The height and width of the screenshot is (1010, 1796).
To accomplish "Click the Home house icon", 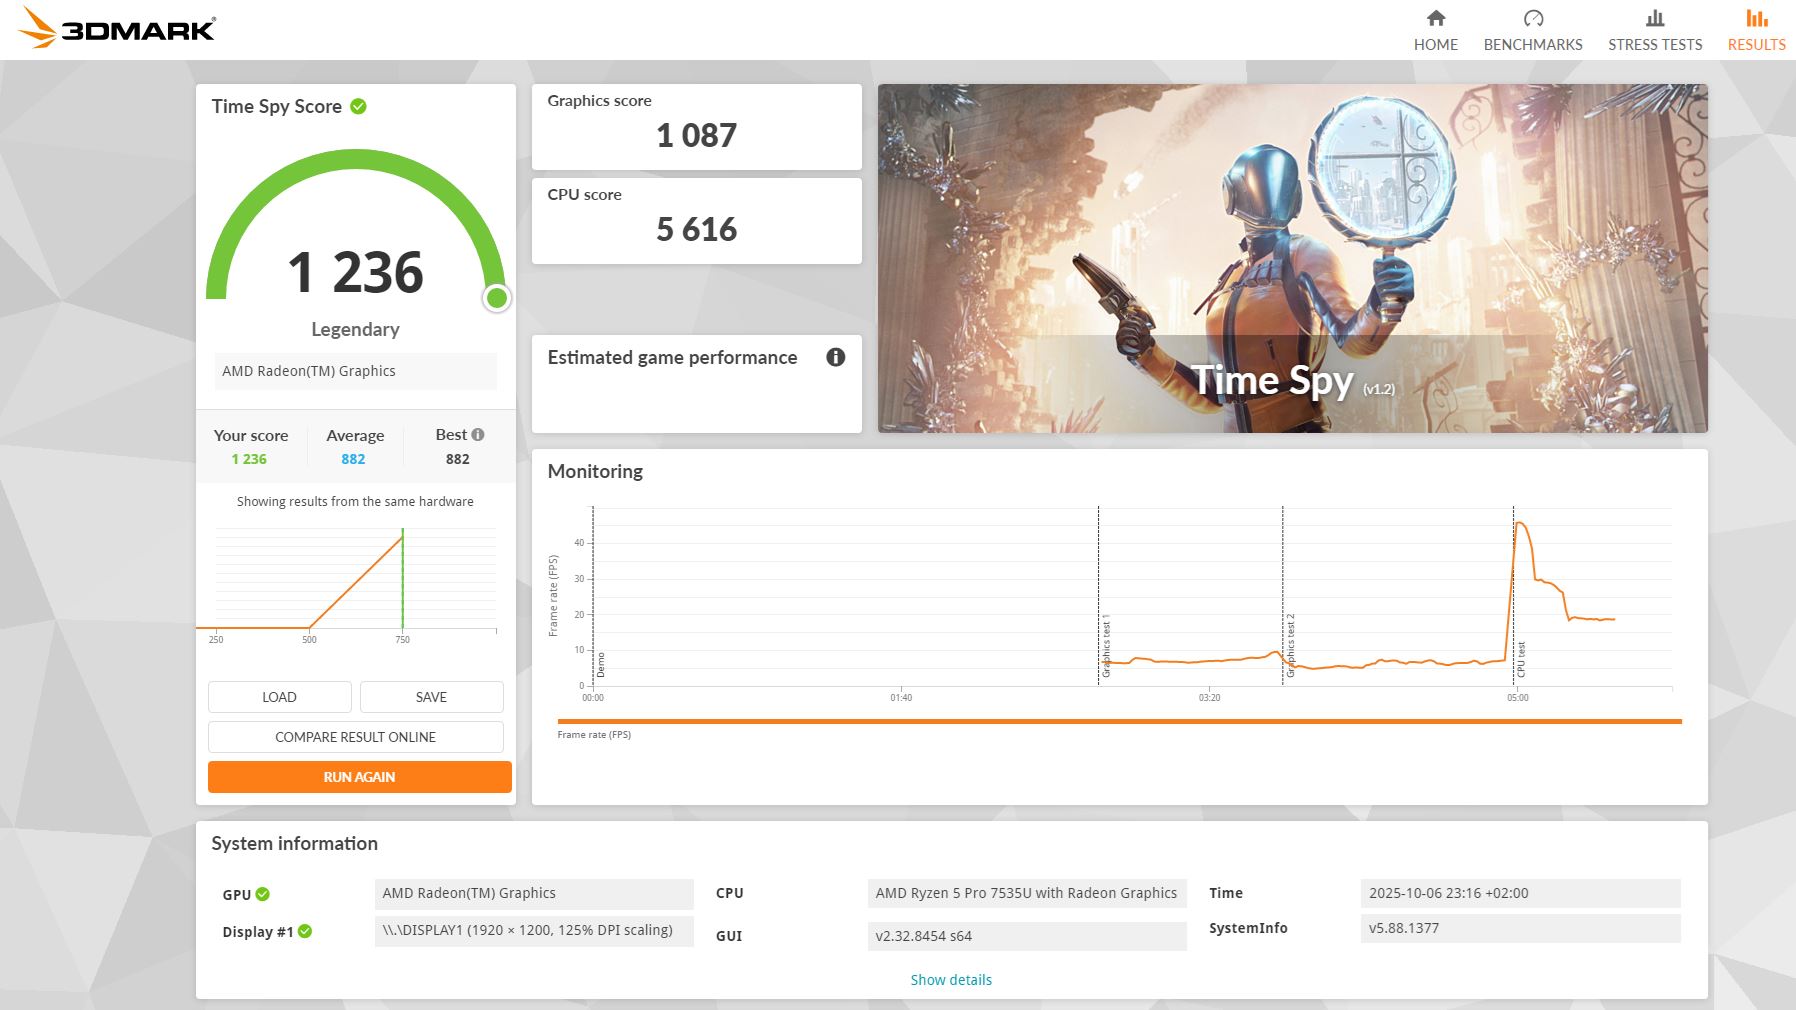I will point(1435,18).
